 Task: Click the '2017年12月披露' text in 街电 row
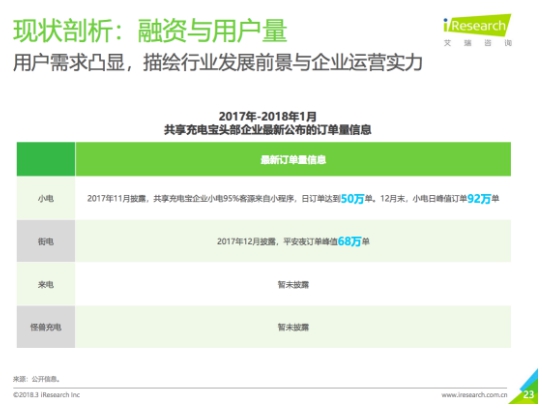tap(246, 241)
